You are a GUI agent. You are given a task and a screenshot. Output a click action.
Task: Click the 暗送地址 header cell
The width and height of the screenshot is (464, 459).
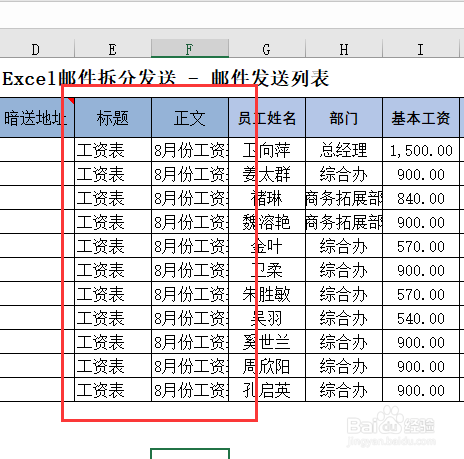[36, 118]
